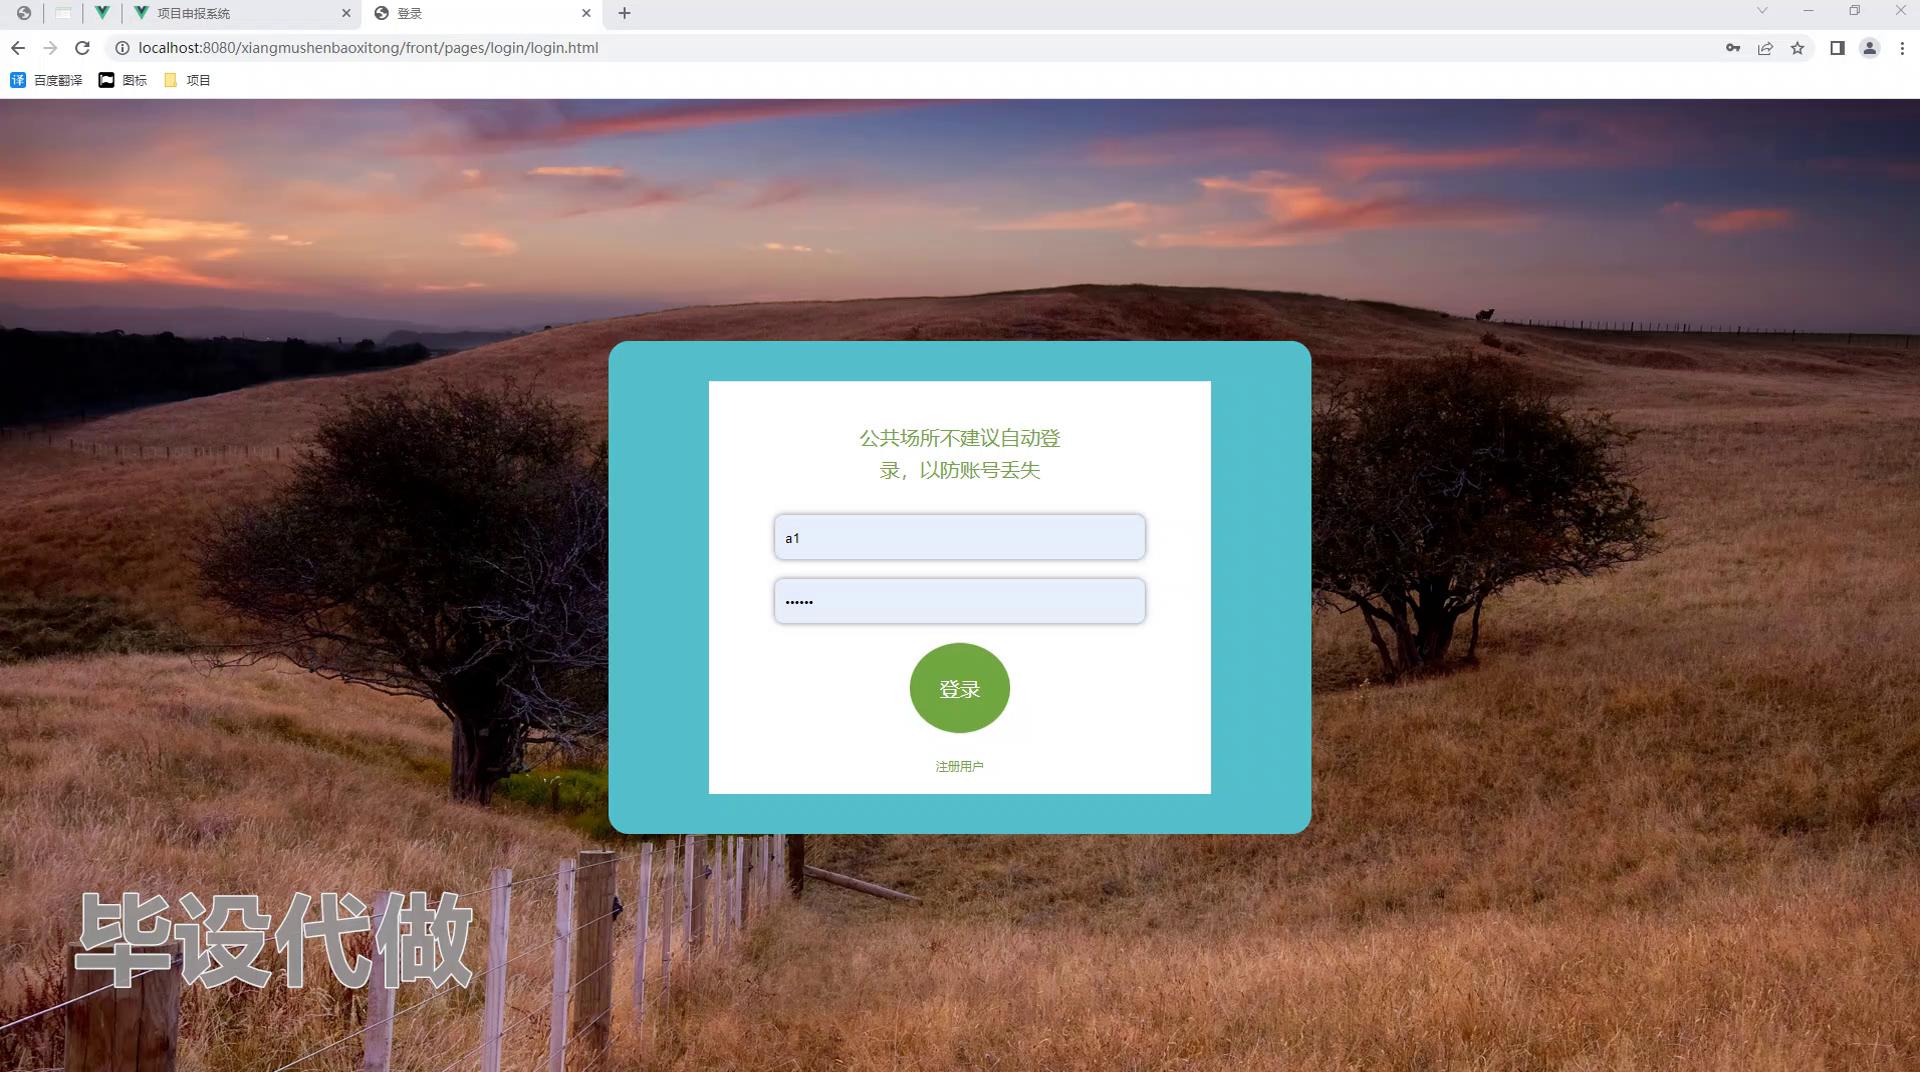Close the 项目申报系统 tab
Screen dimensions: 1920x1072
[346, 13]
